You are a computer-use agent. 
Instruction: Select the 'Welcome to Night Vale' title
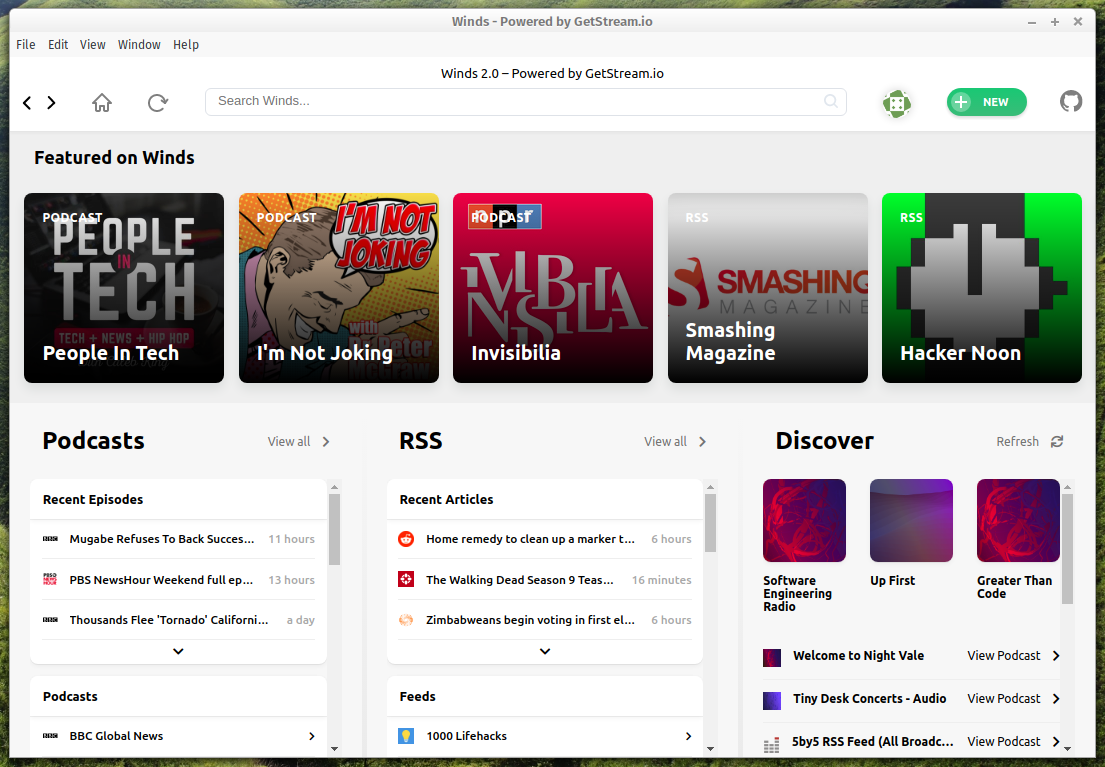point(858,656)
